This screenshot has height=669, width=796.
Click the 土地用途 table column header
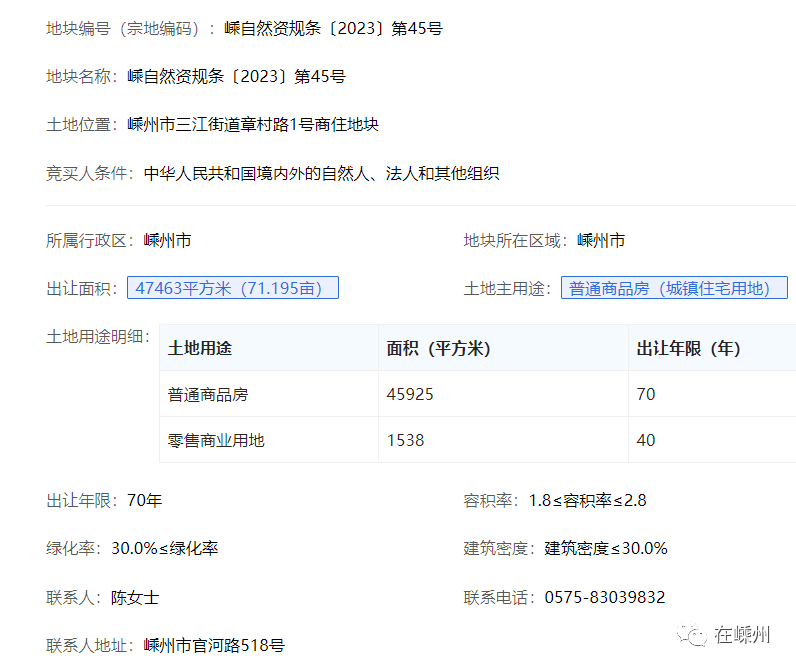coord(200,348)
